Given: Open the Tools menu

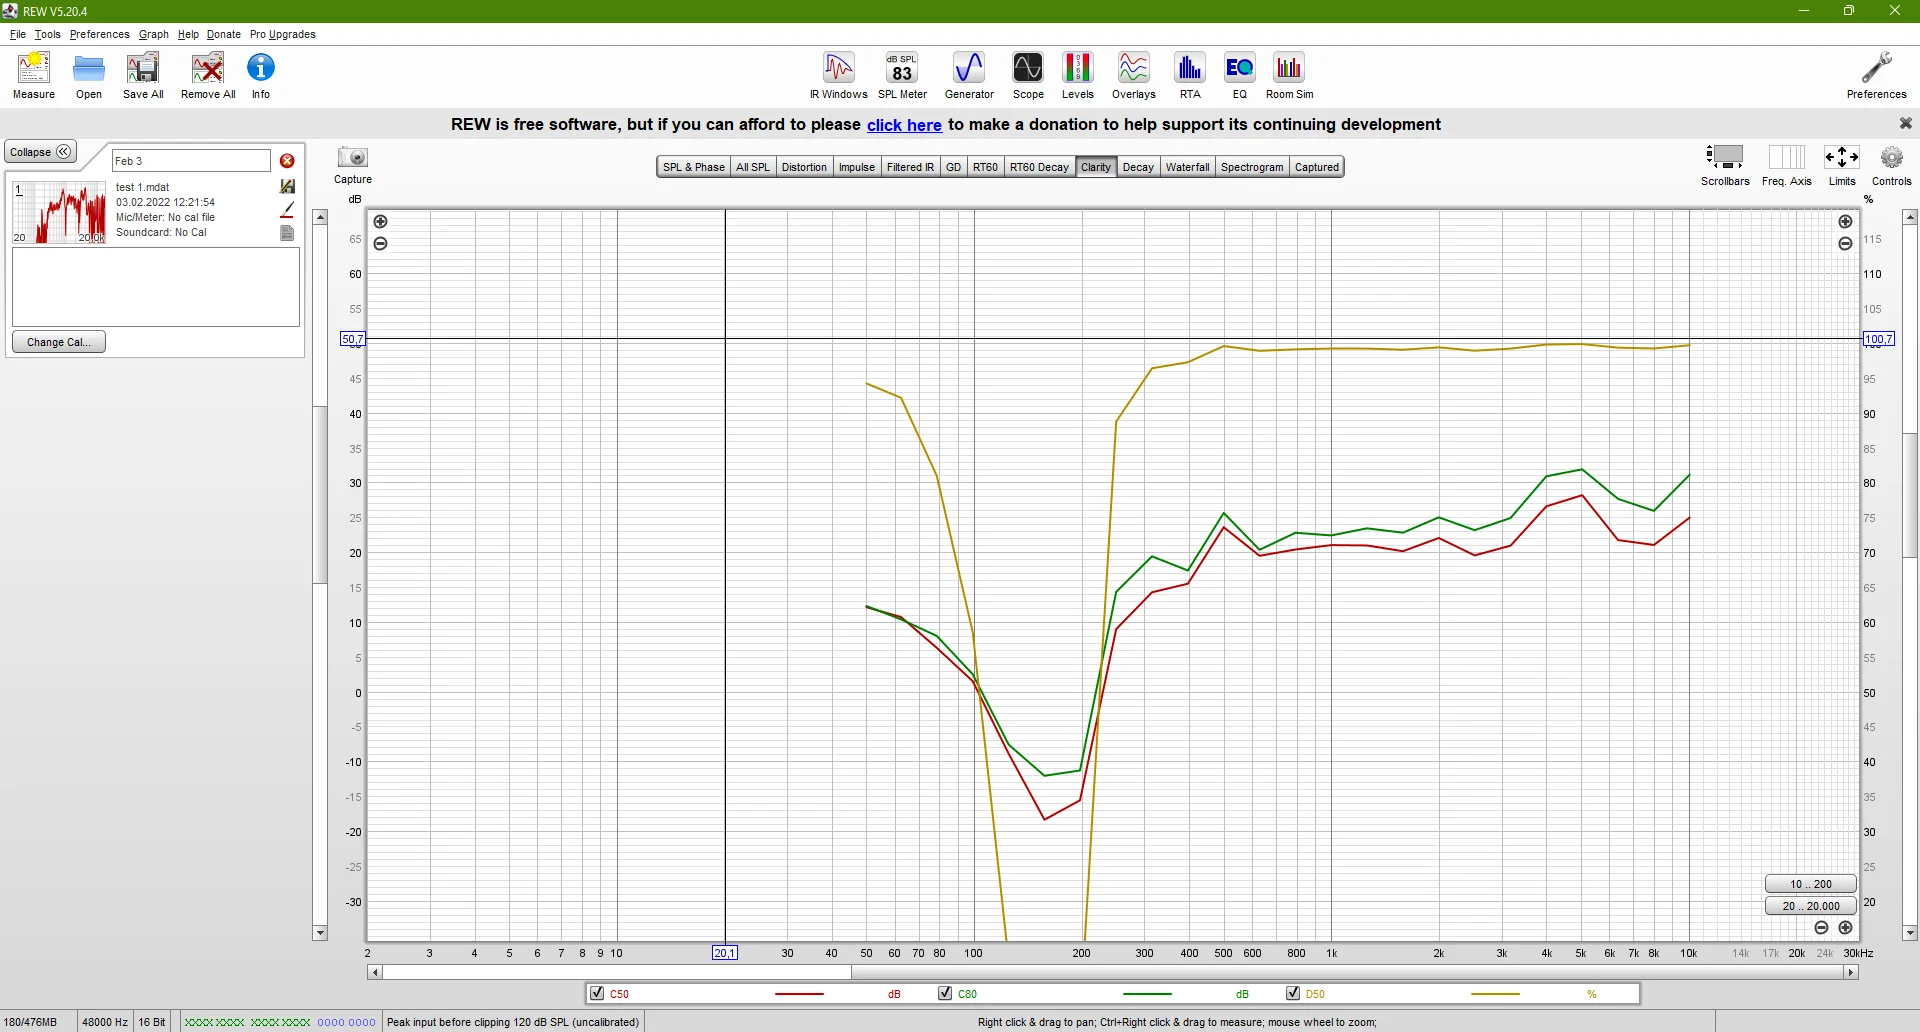Looking at the screenshot, I should [x=47, y=34].
